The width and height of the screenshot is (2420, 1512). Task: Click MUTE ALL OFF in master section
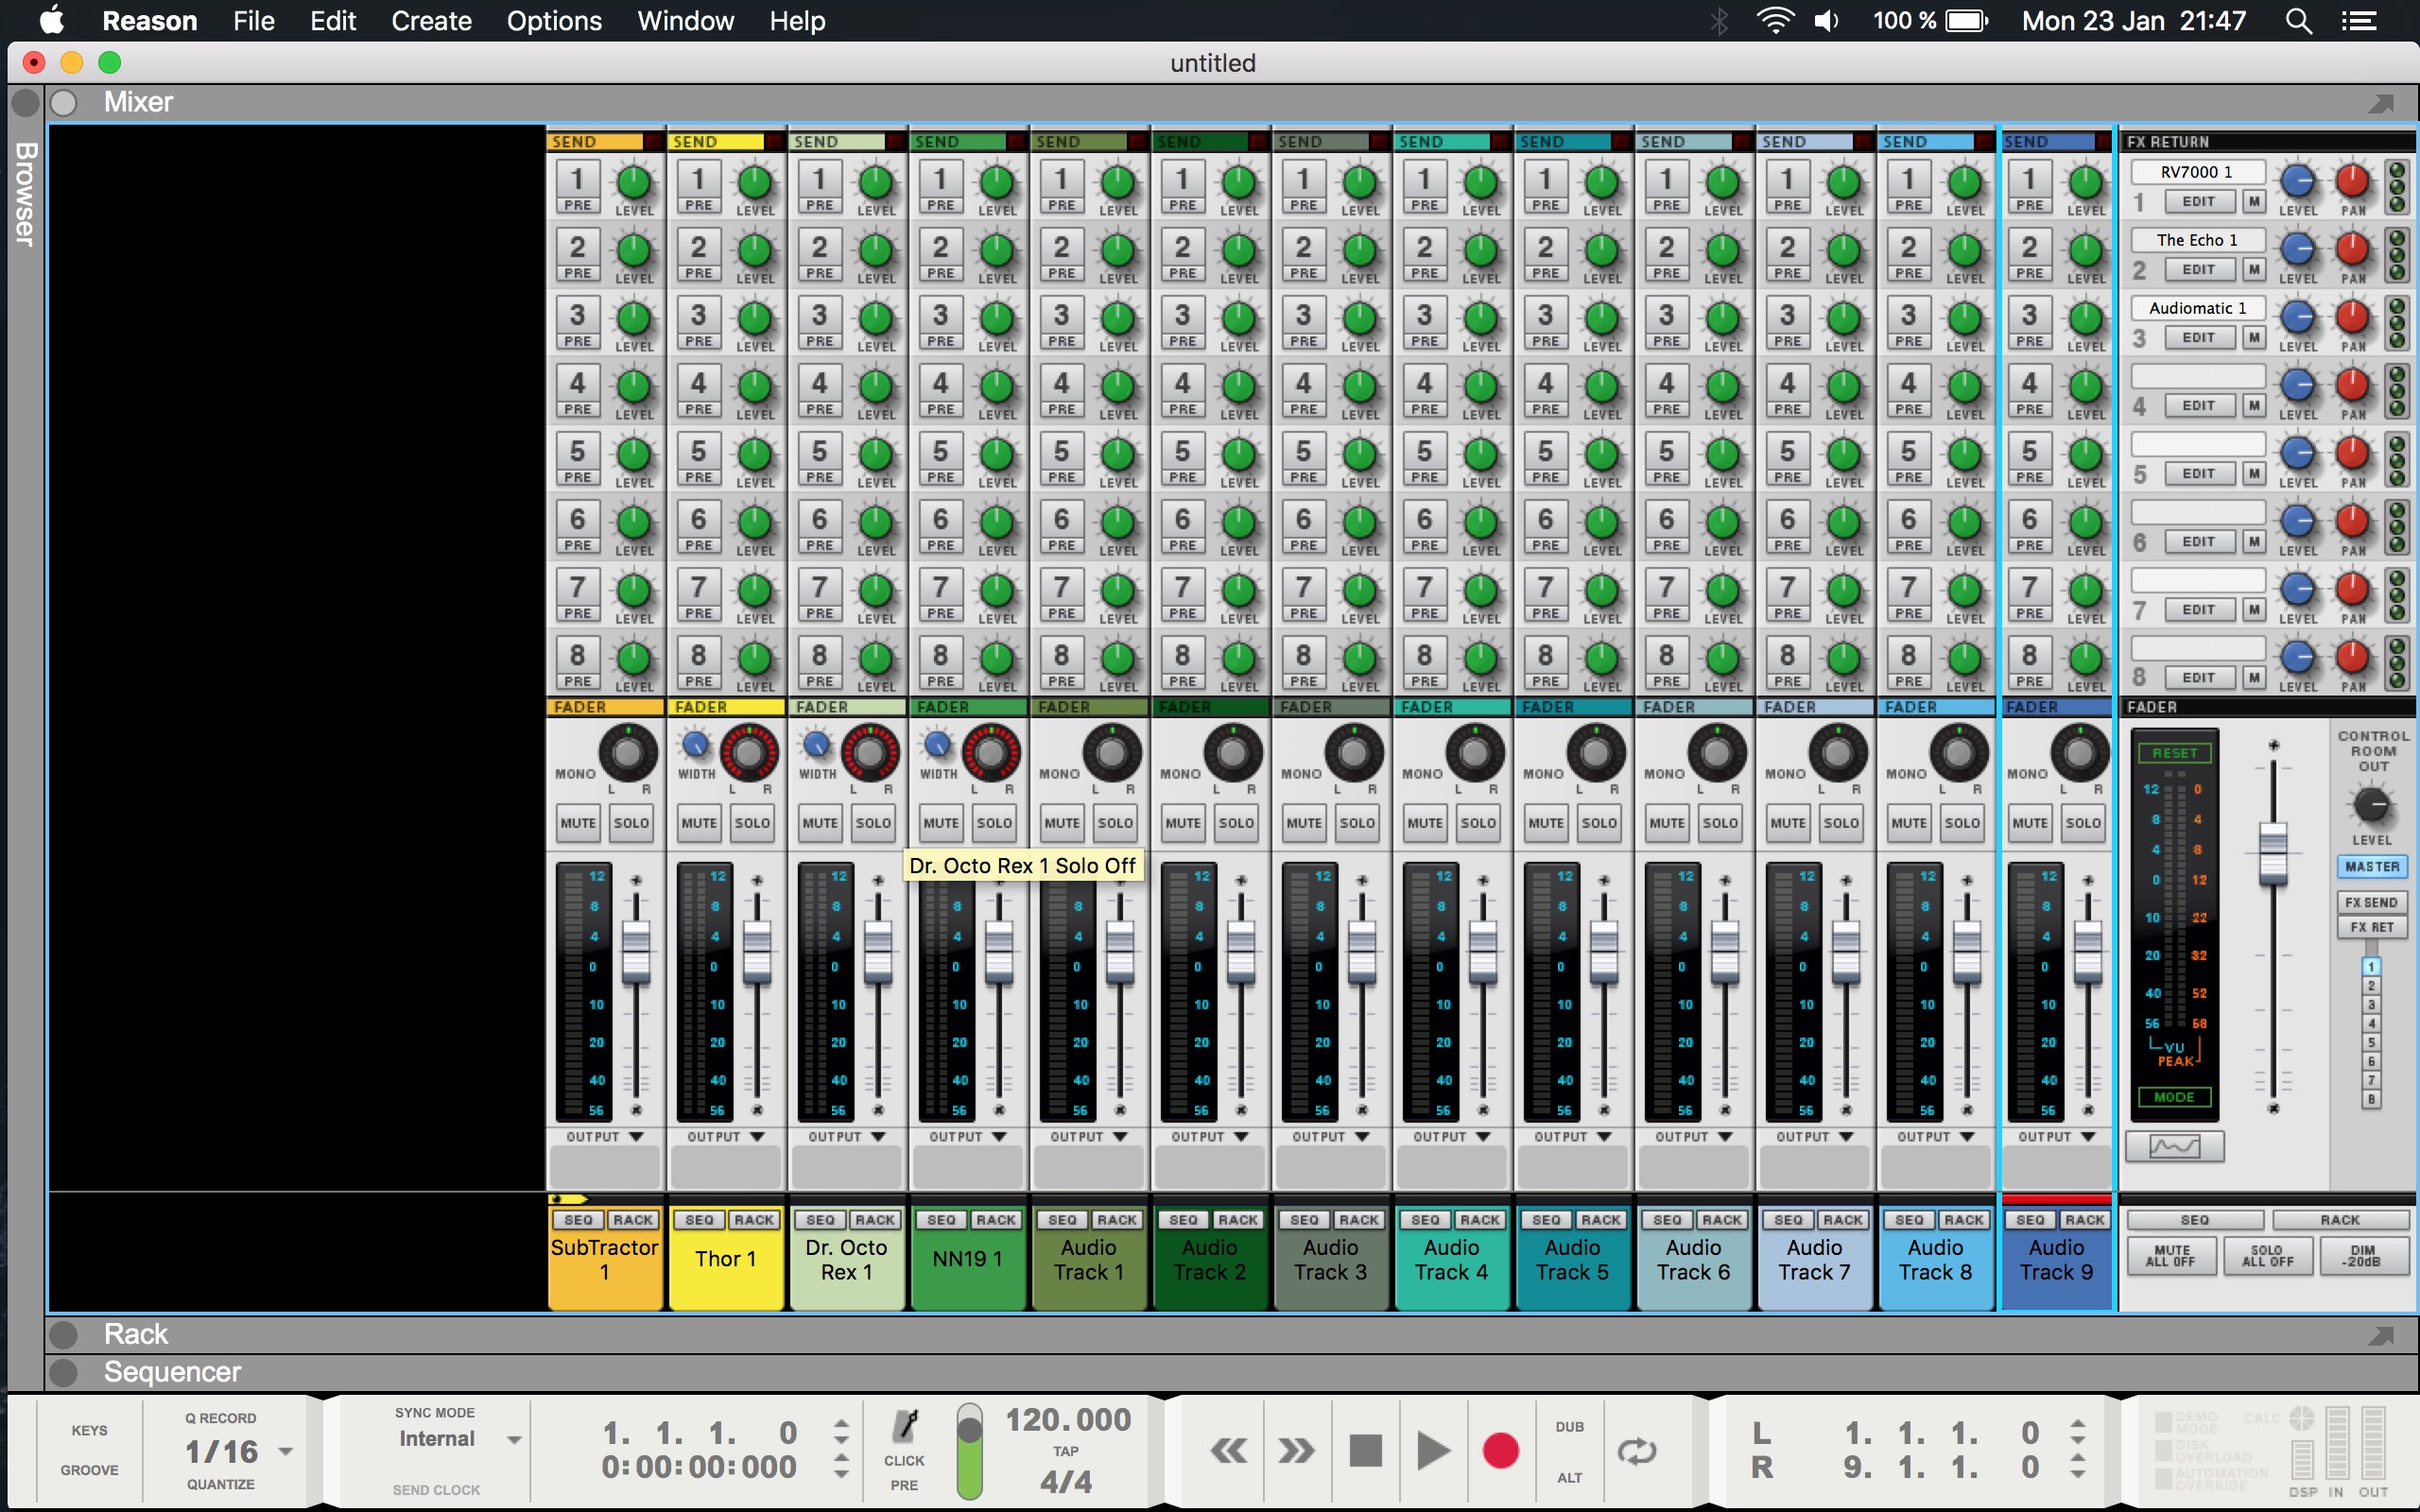pos(2170,1256)
